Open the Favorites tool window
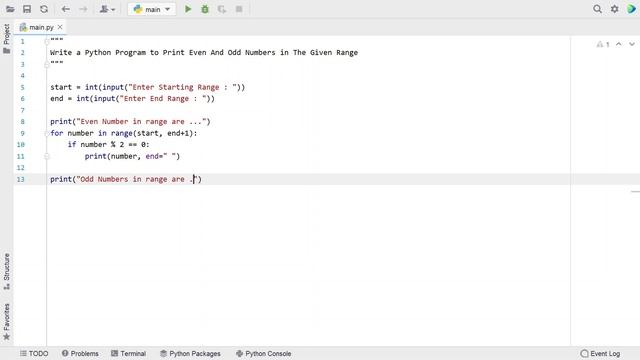The width and height of the screenshot is (640, 360). click(x=7, y=322)
